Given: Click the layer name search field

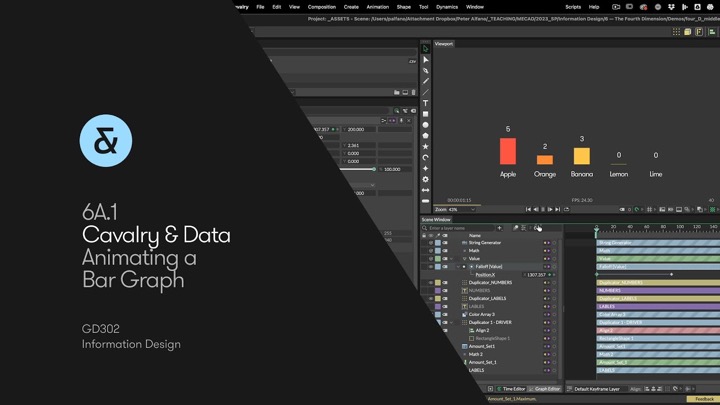Looking at the screenshot, I should point(458,228).
